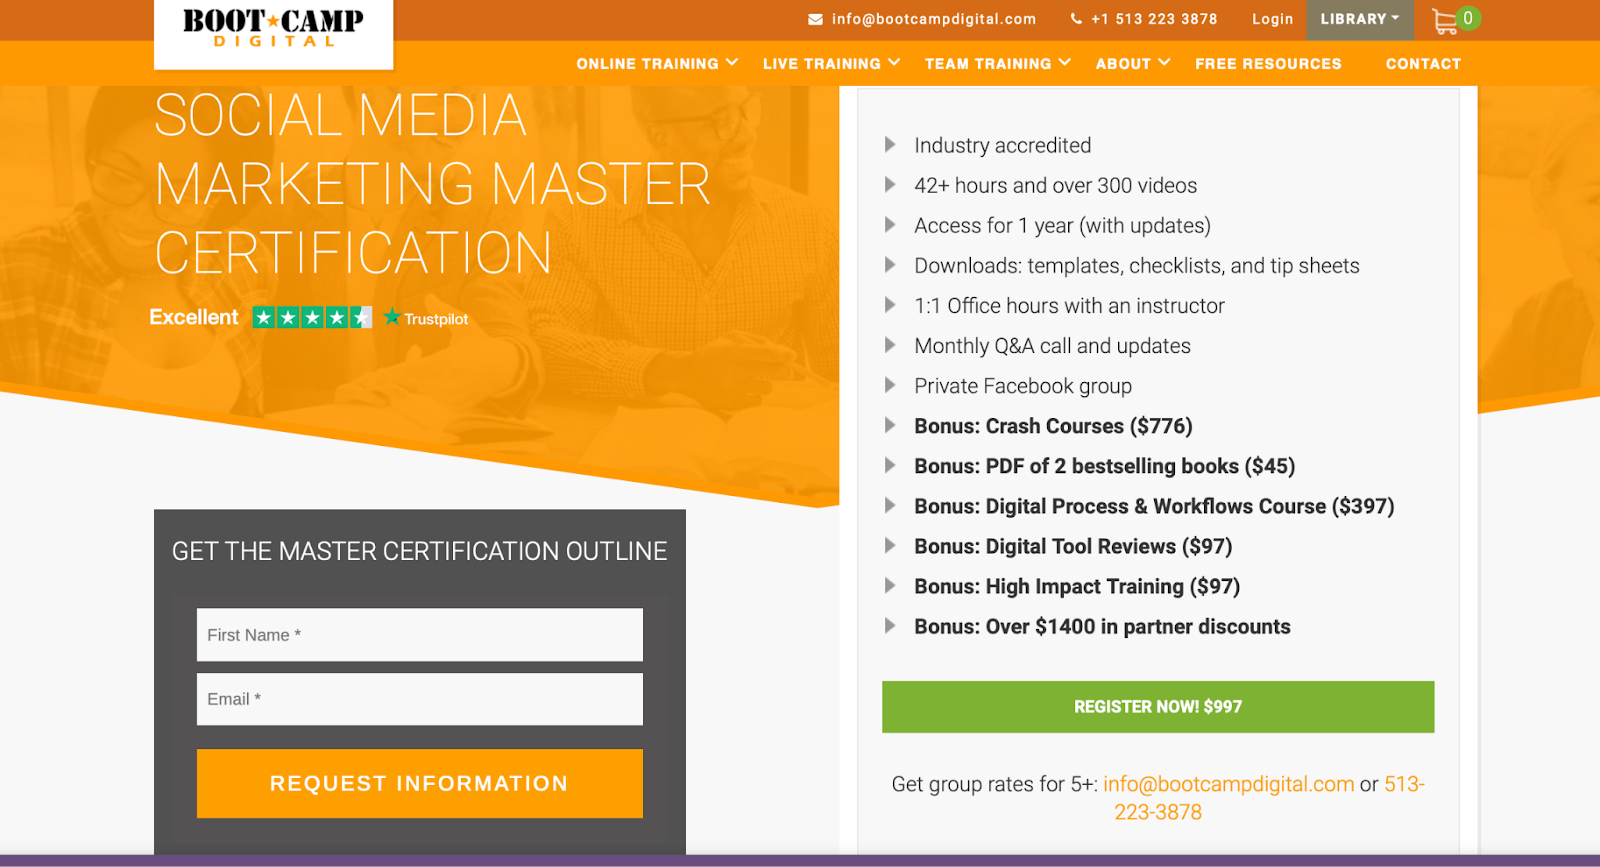
Task: Click arrow bullet beside Bonus: Crash Courses
Action: point(890,426)
